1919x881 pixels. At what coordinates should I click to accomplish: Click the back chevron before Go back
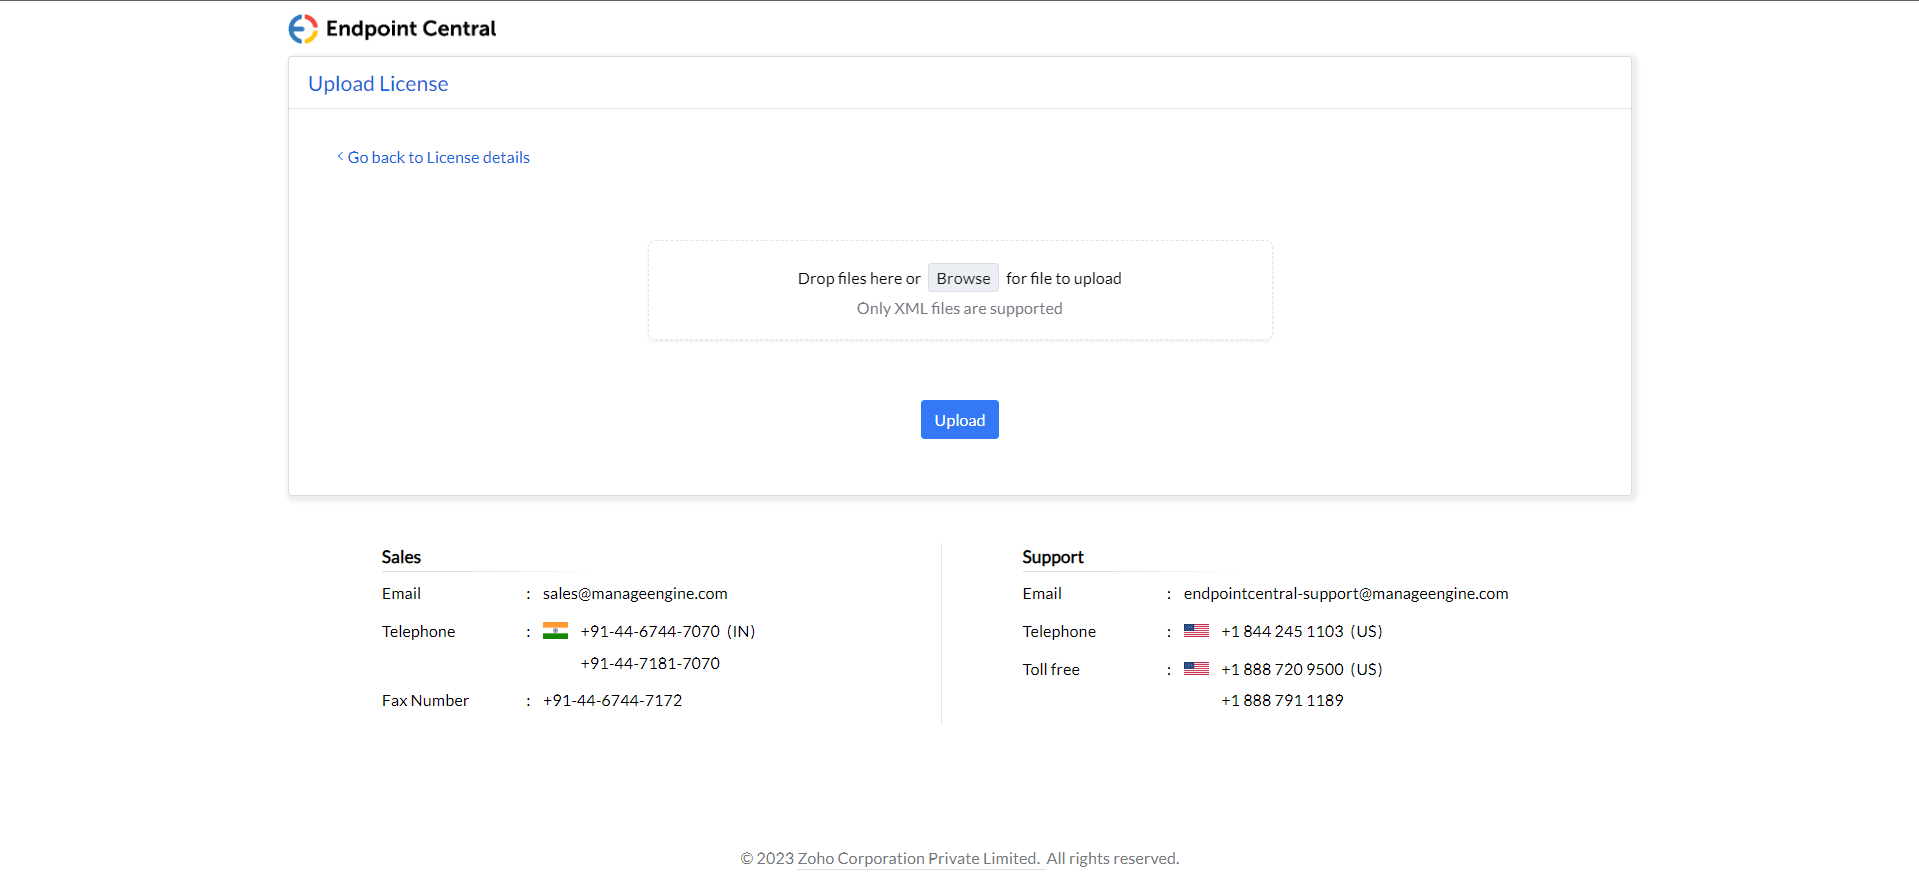coord(340,157)
